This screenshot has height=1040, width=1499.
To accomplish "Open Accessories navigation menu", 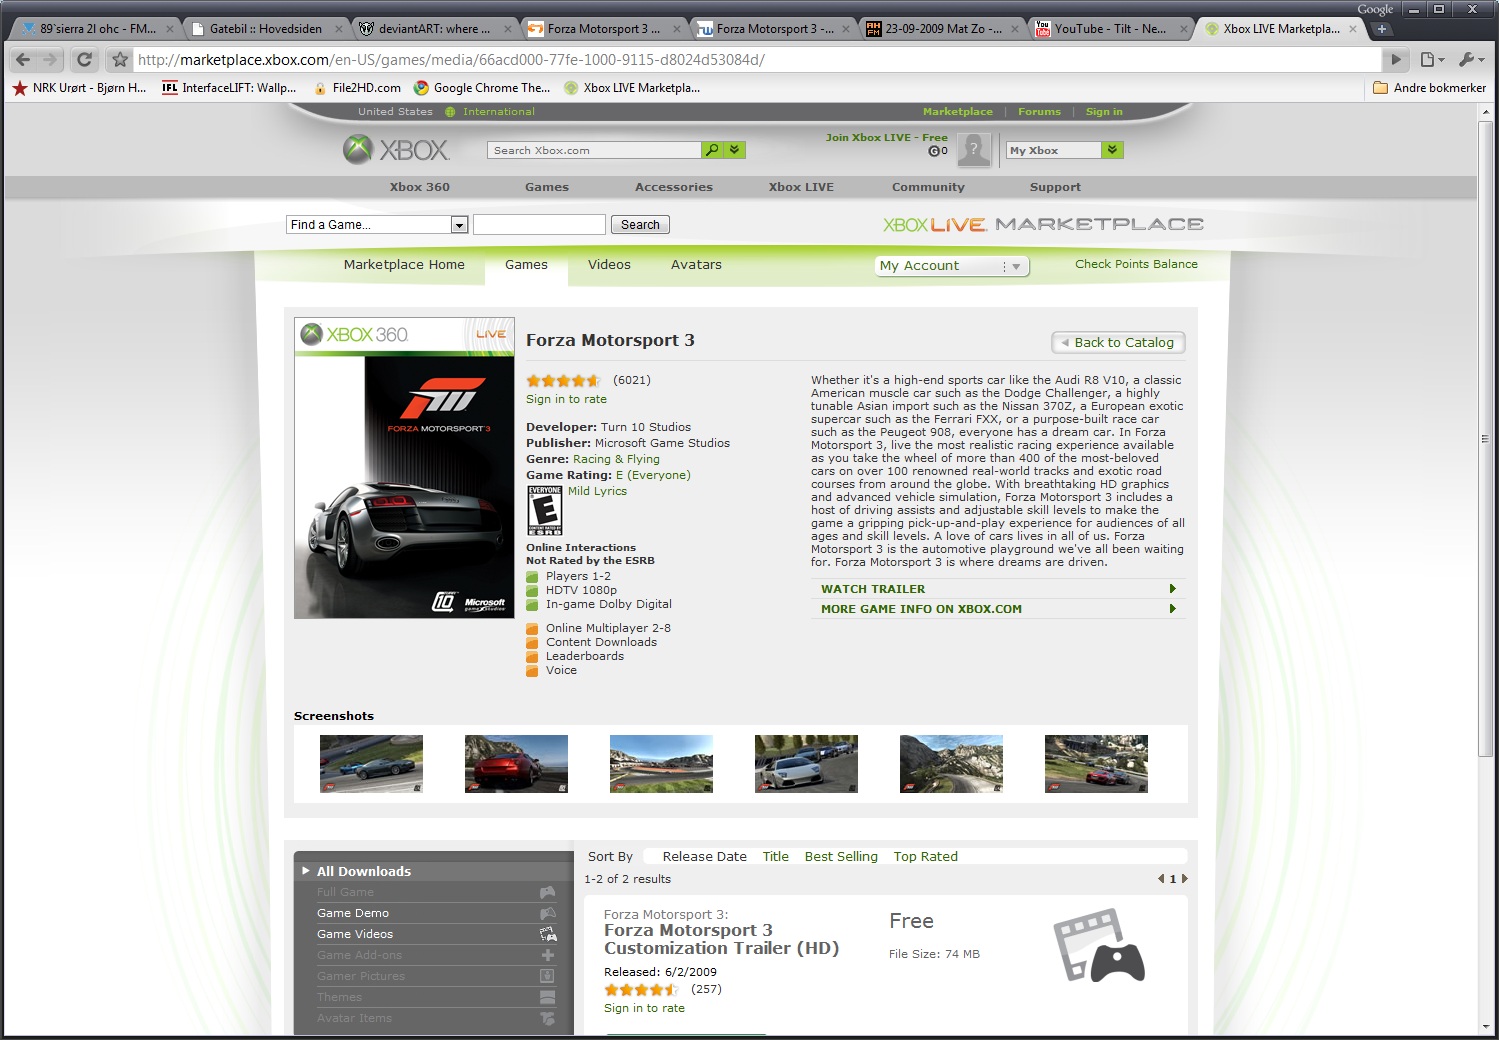I will tap(674, 187).
